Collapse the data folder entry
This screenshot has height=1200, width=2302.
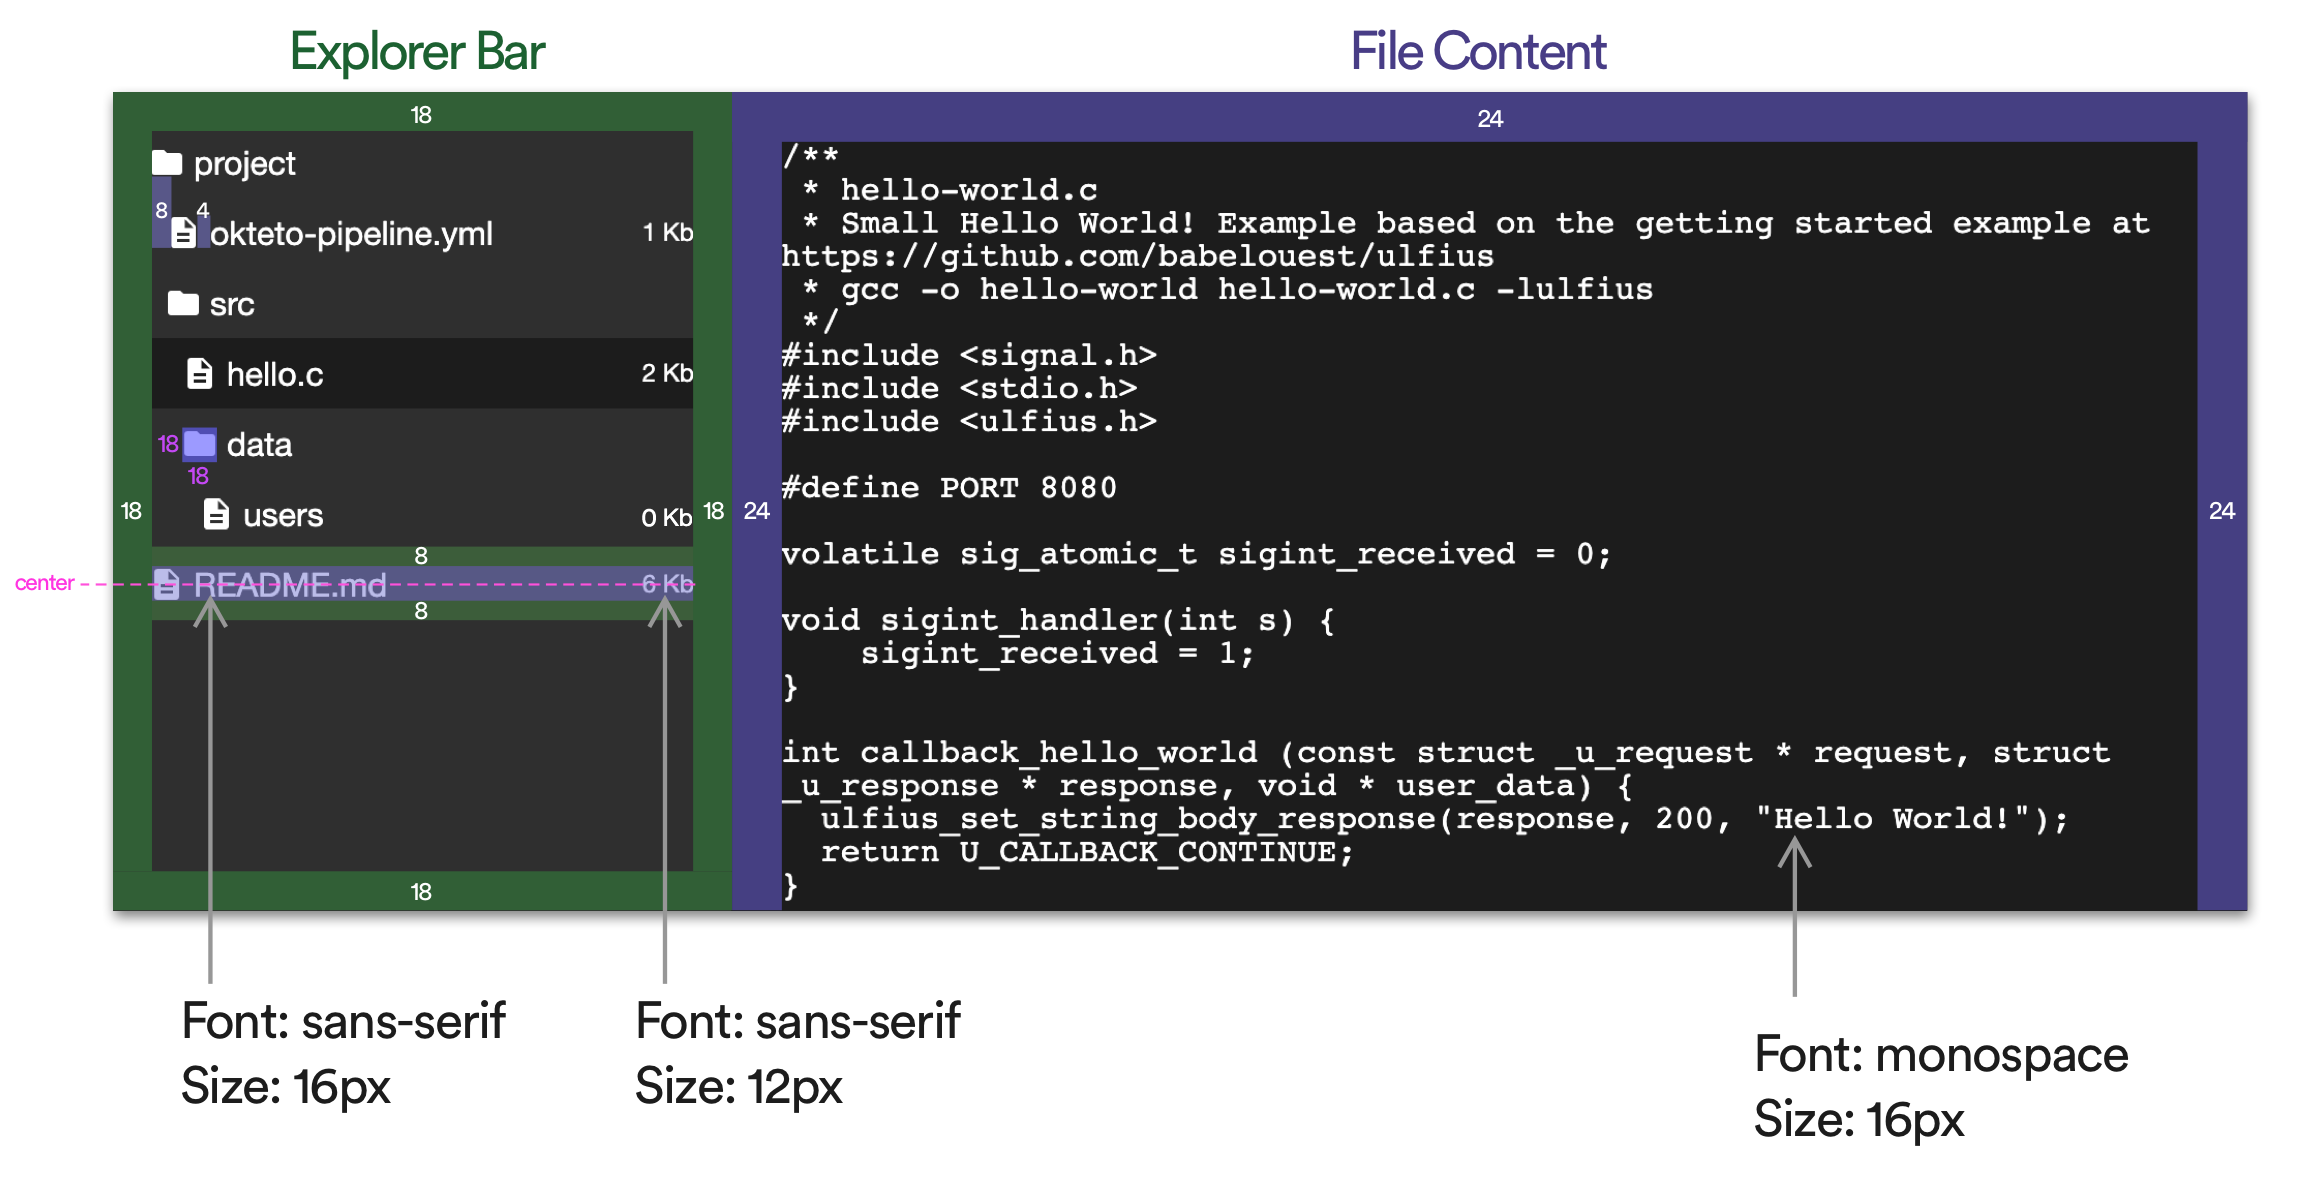[259, 445]
